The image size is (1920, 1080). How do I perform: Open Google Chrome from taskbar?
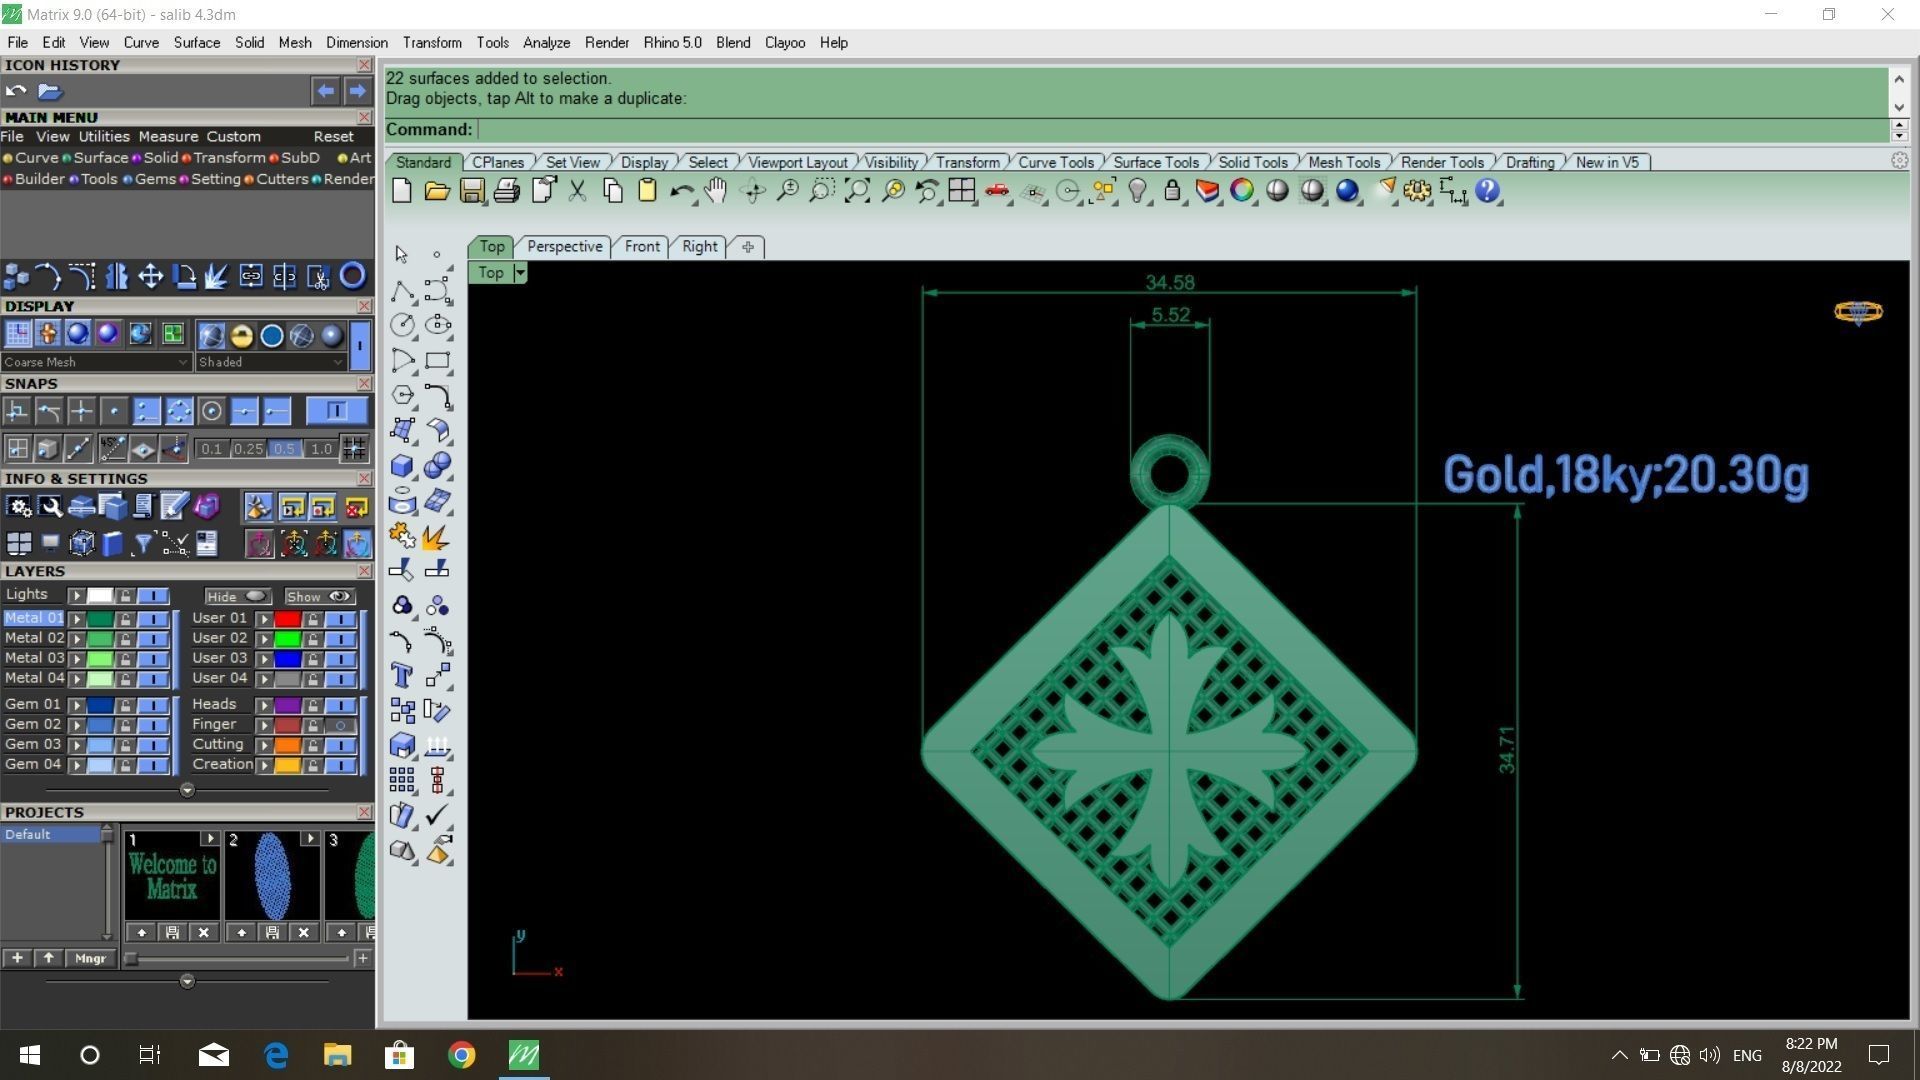tap(461, 1055)
